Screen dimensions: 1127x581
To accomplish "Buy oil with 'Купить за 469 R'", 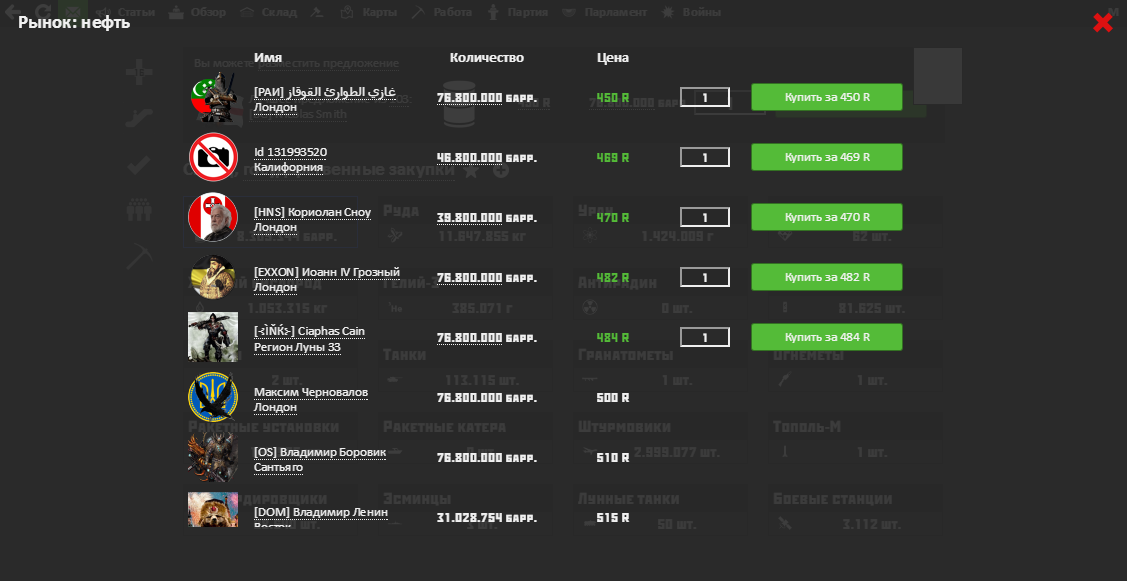I will tap(826, 157).
